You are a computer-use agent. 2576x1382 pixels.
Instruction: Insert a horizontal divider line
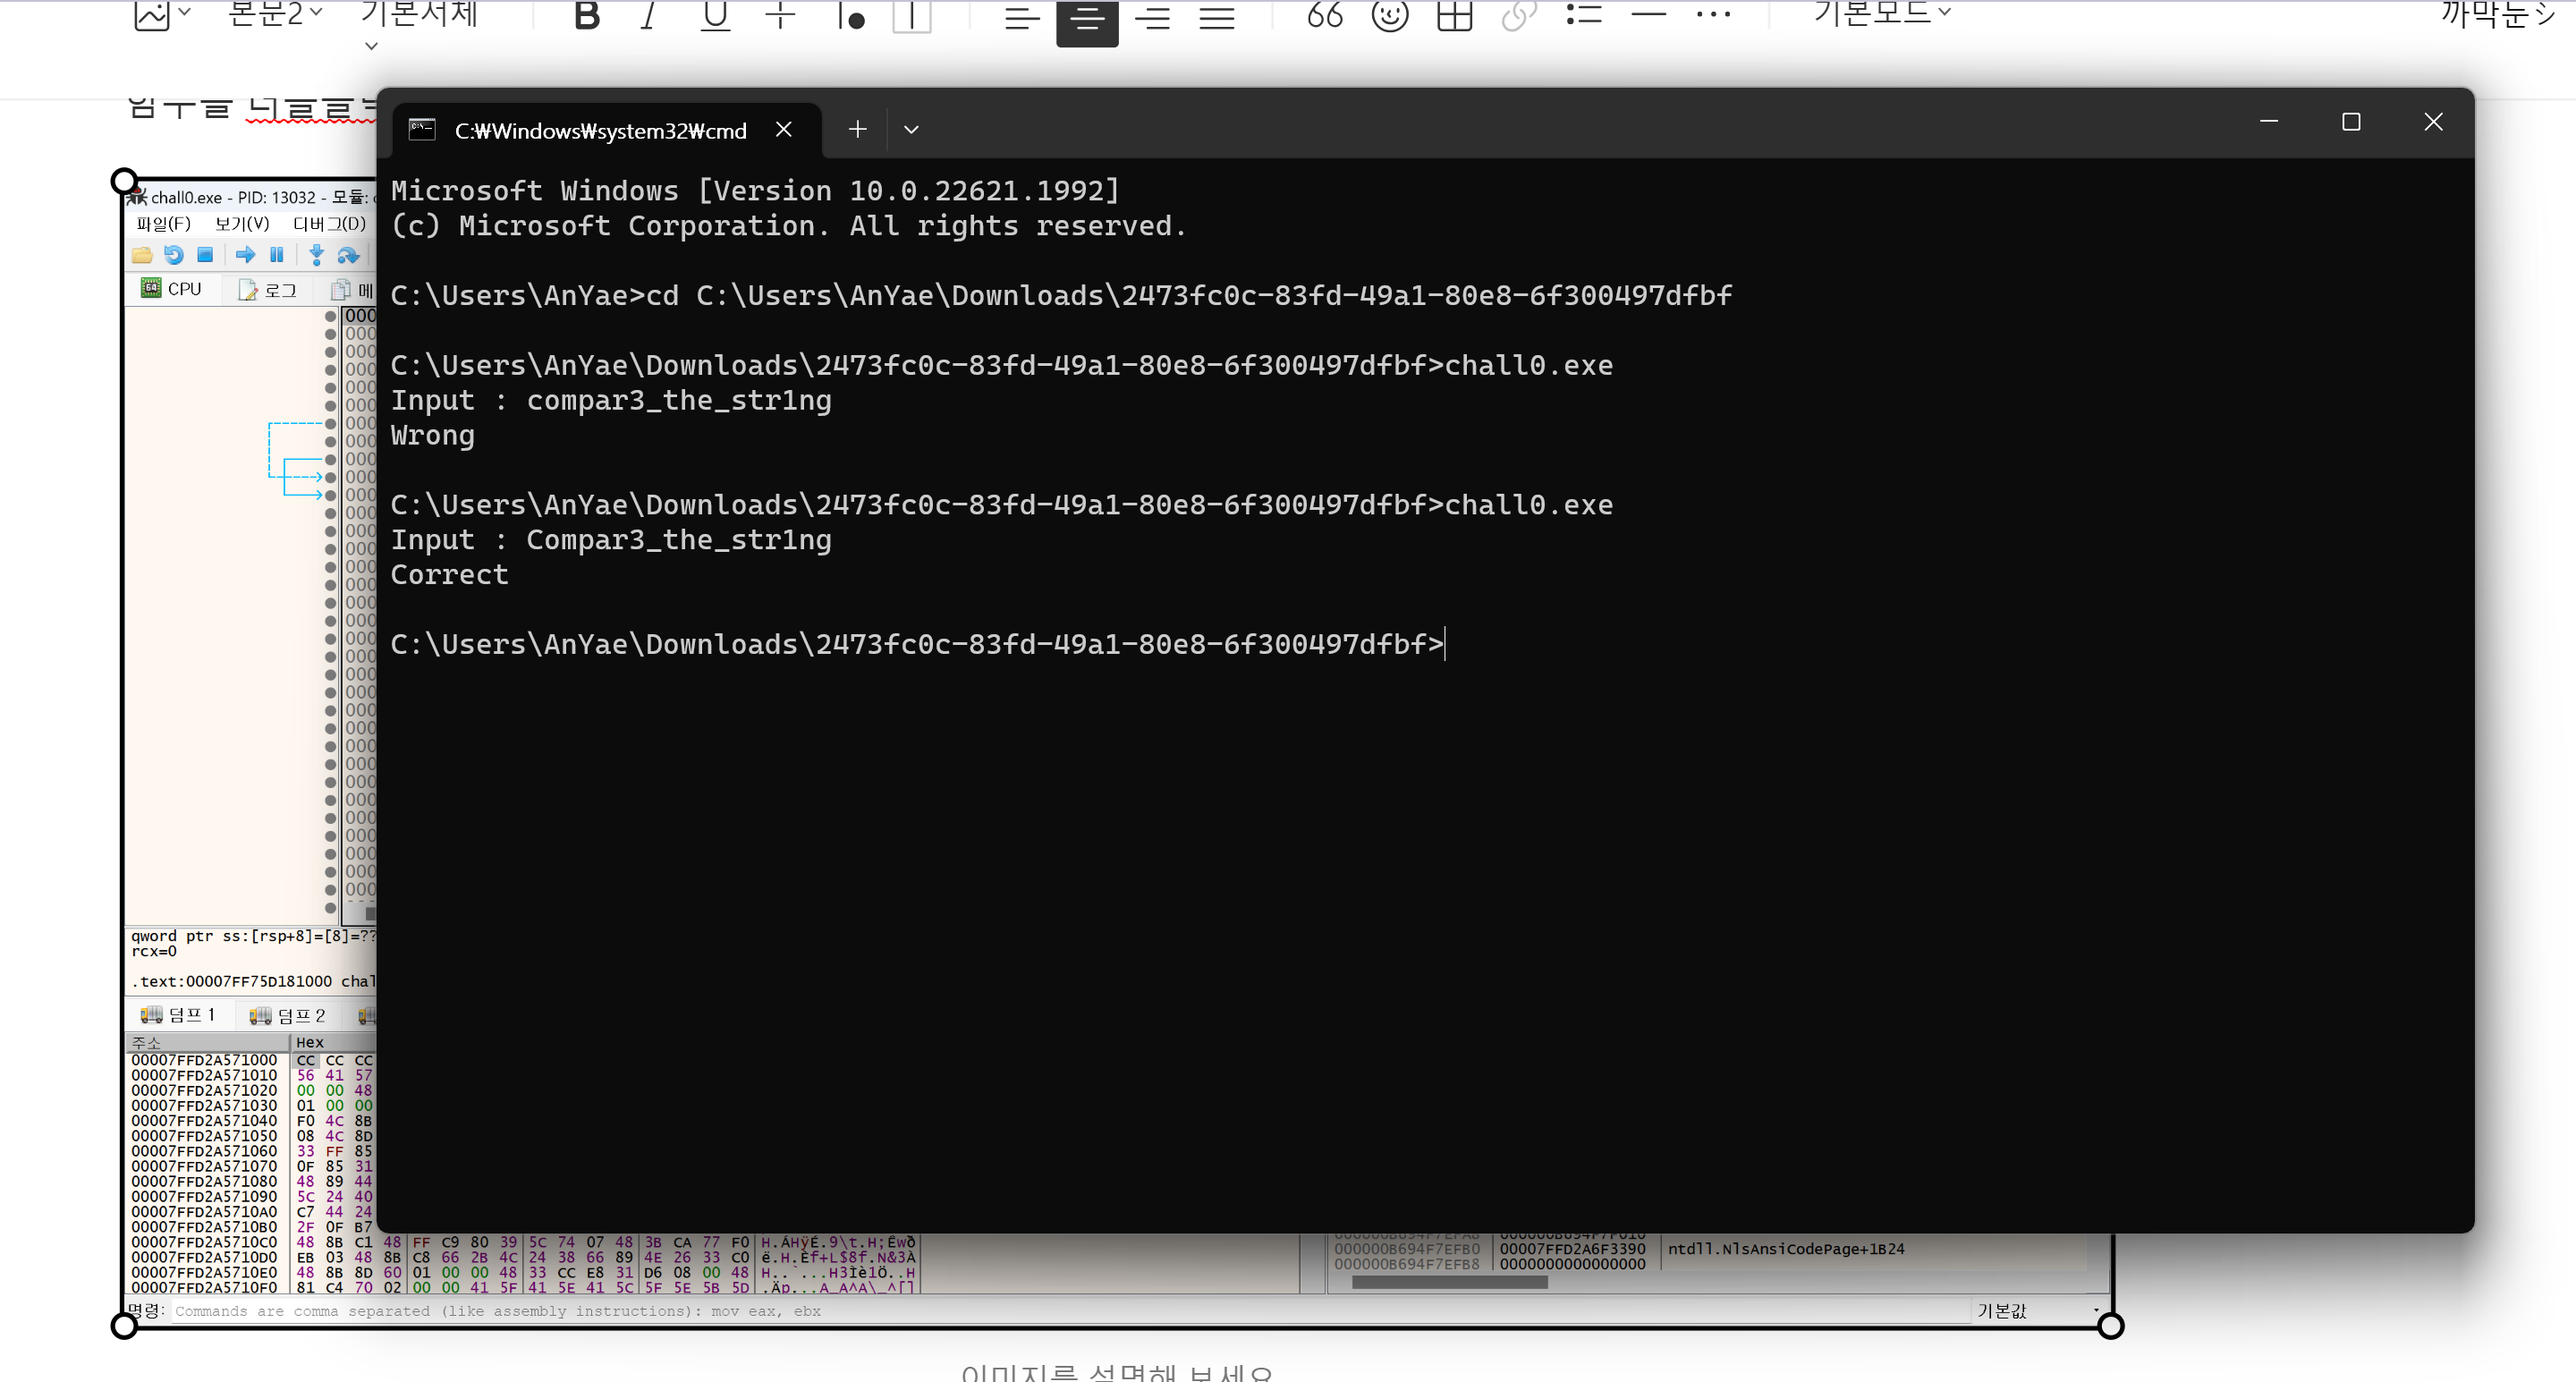1648,14
